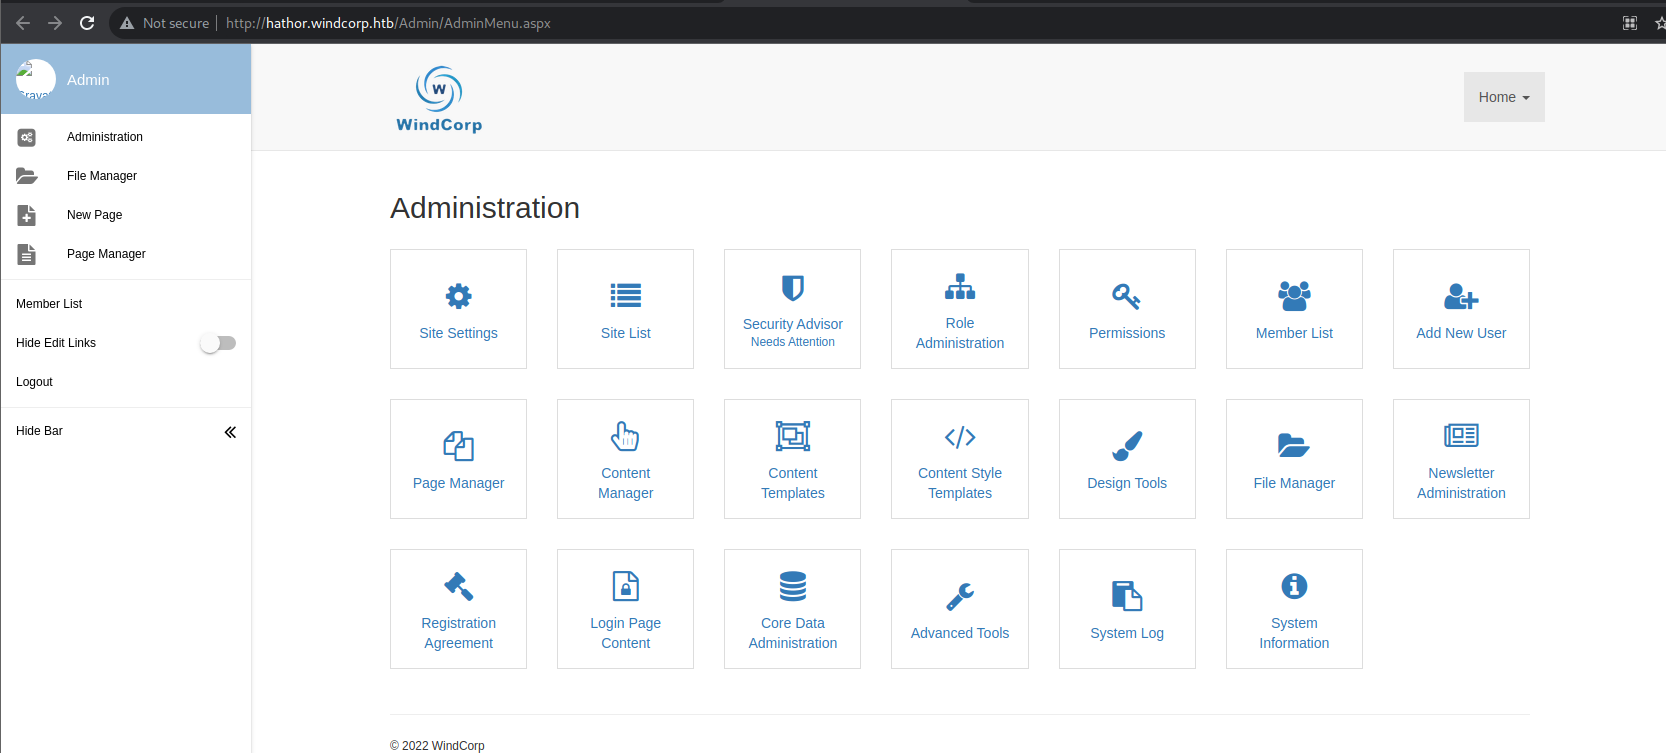
Task: Click the WindCorp logo
Action: click(x=439, y=99)
